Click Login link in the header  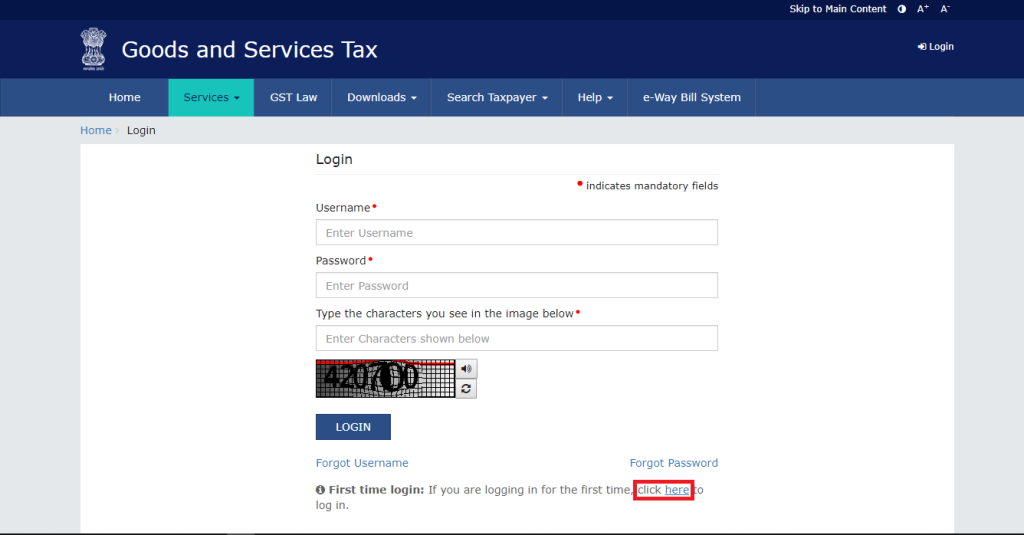[x=936, y=46]
